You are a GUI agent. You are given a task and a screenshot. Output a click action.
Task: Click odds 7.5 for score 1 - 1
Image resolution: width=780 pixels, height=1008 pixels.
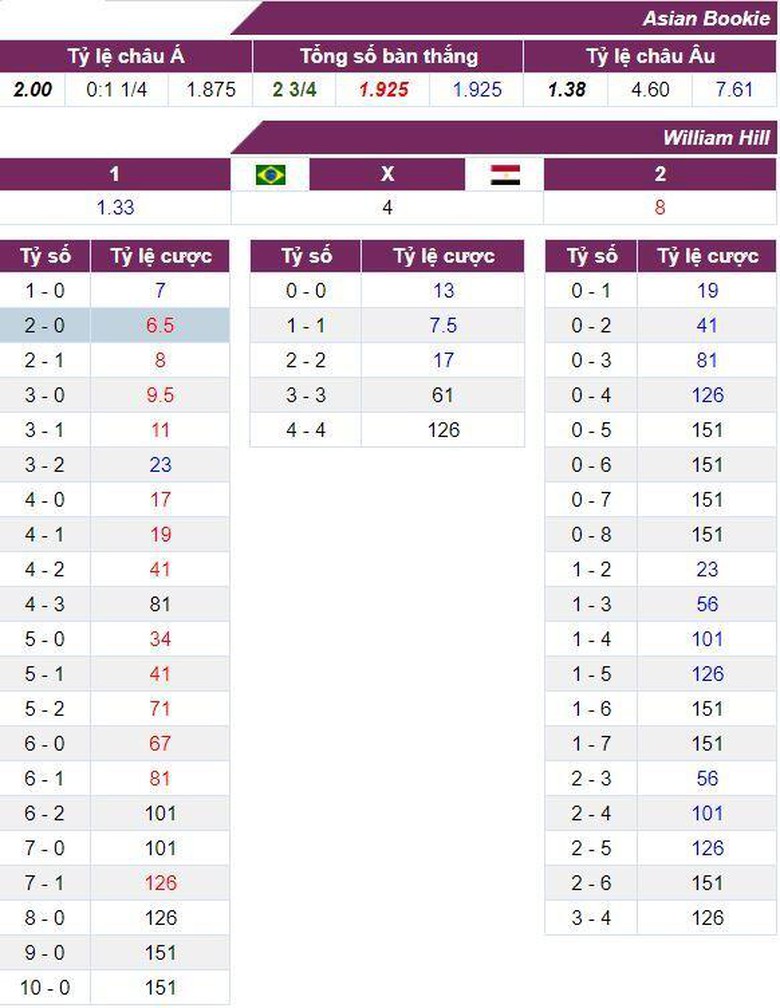(x=443, y=325)
